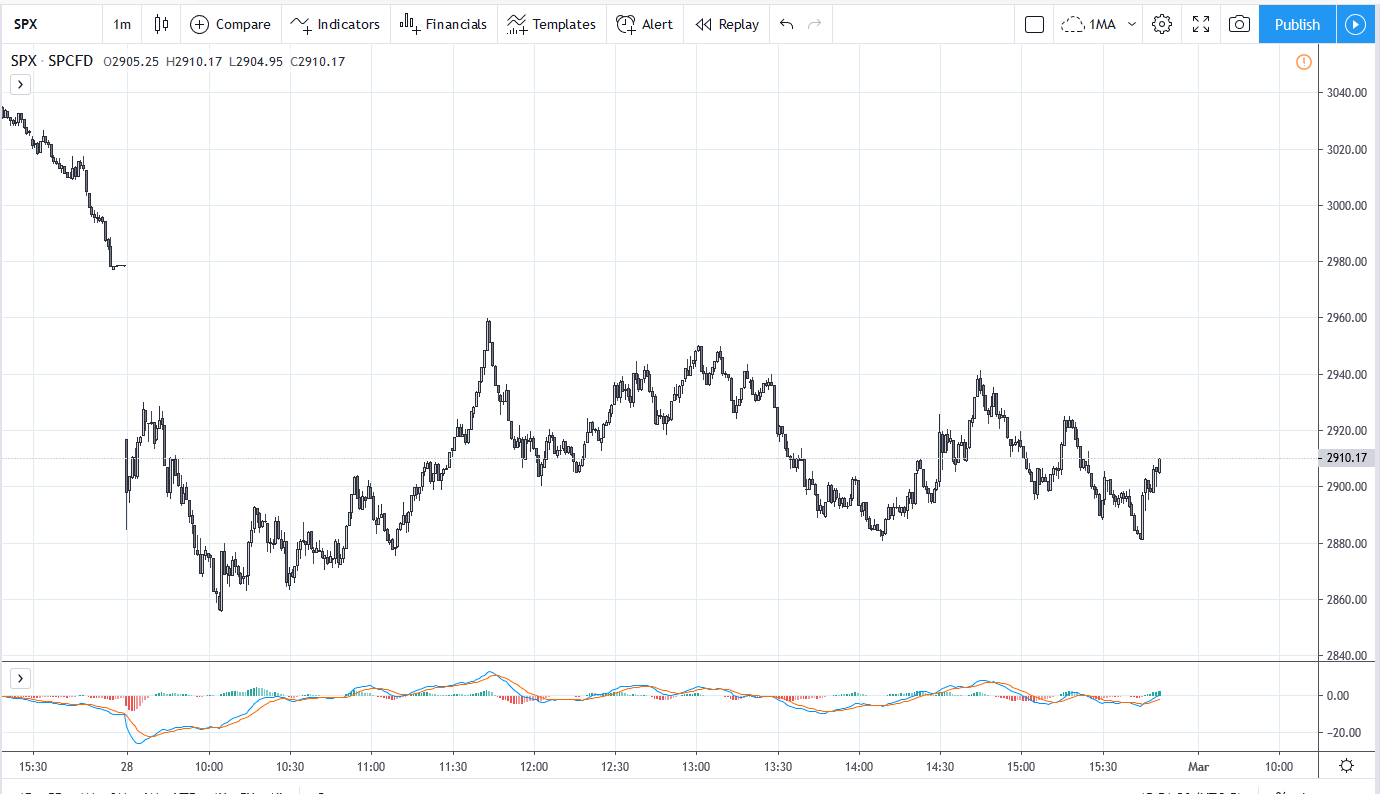Create a new Alert

pos(644,24)
